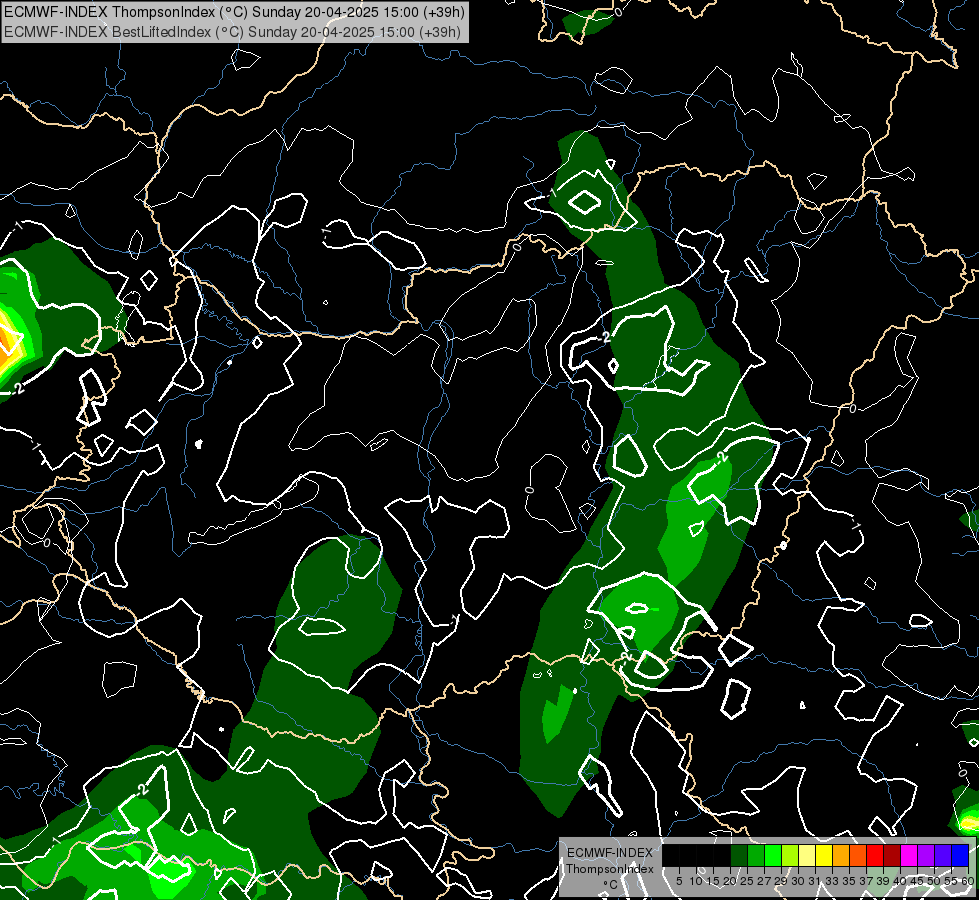Select the bright red 37-39 legend swatch

coord(875,856)
